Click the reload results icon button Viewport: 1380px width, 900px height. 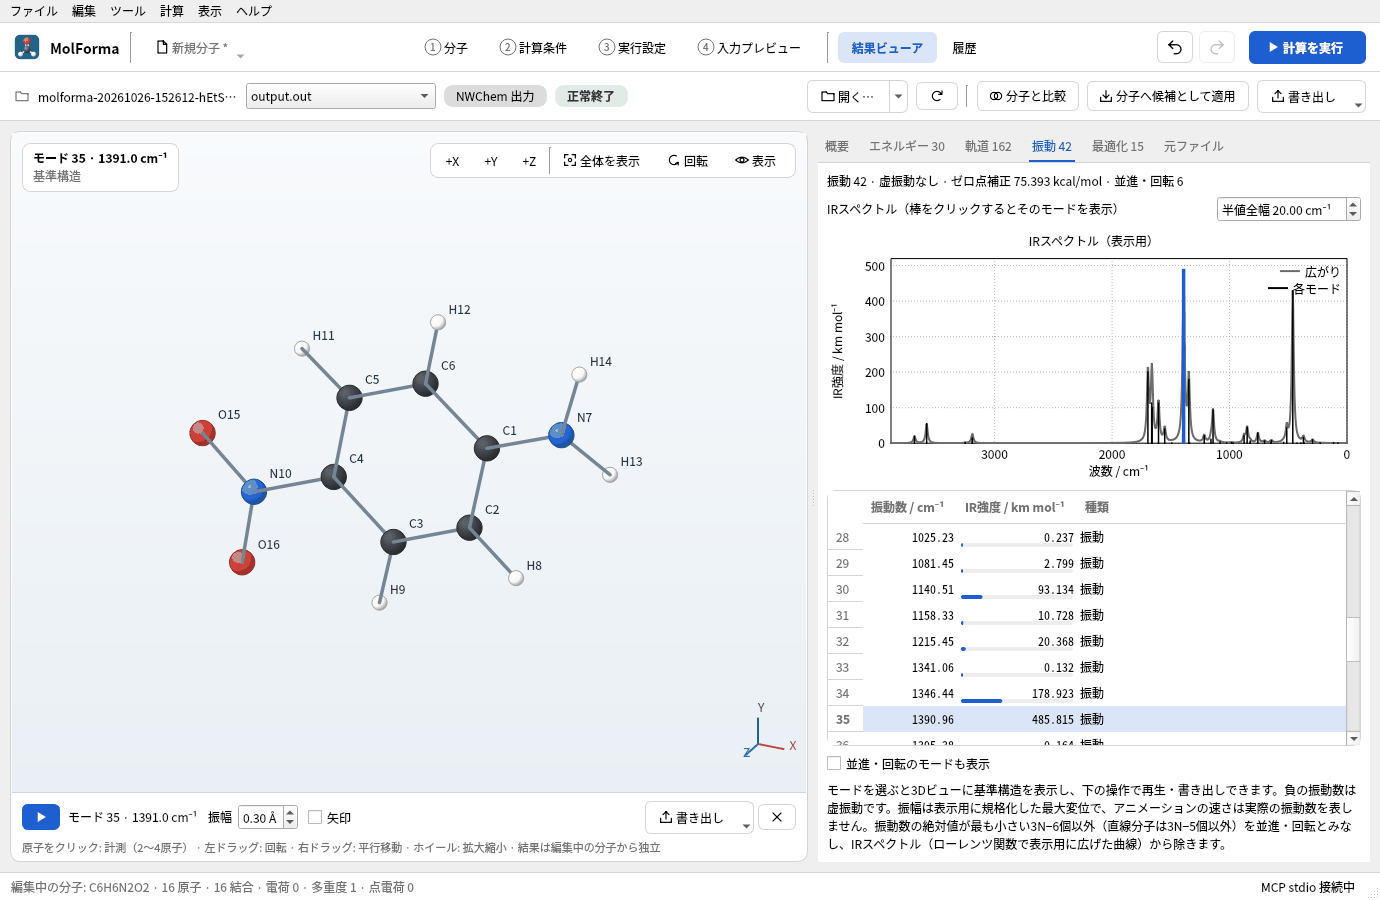coord(937,96)
